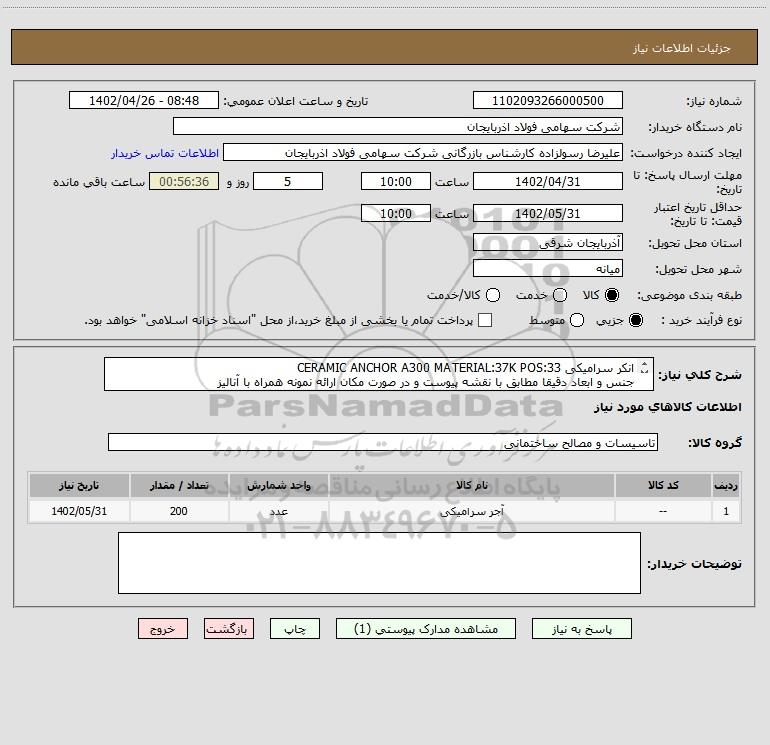Click the announcement date field 1402/04/26 - 08:48
This screenshot has height=745, width=770.
coord(144,101)
